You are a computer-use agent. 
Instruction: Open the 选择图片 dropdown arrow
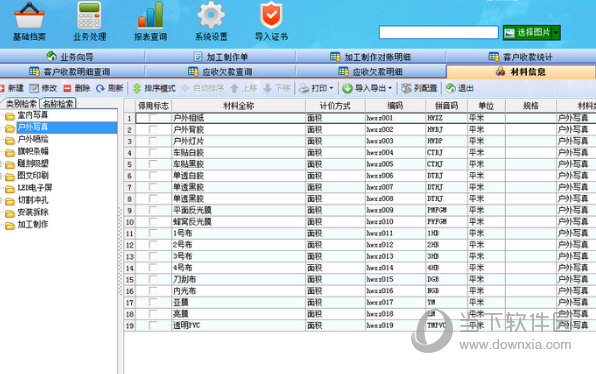(x=556, y=33)
